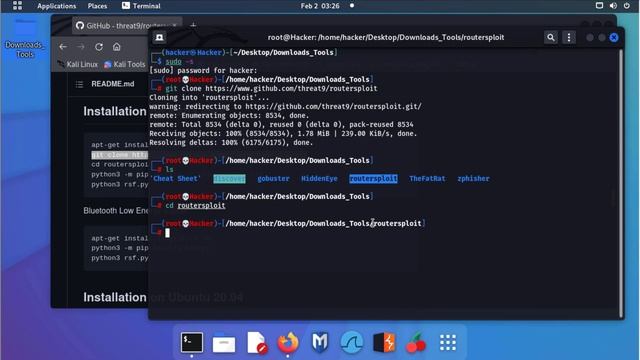This screenshot has height=360, width=640.
Task: Go to the browser home page
Action: [x=117, y=47]
